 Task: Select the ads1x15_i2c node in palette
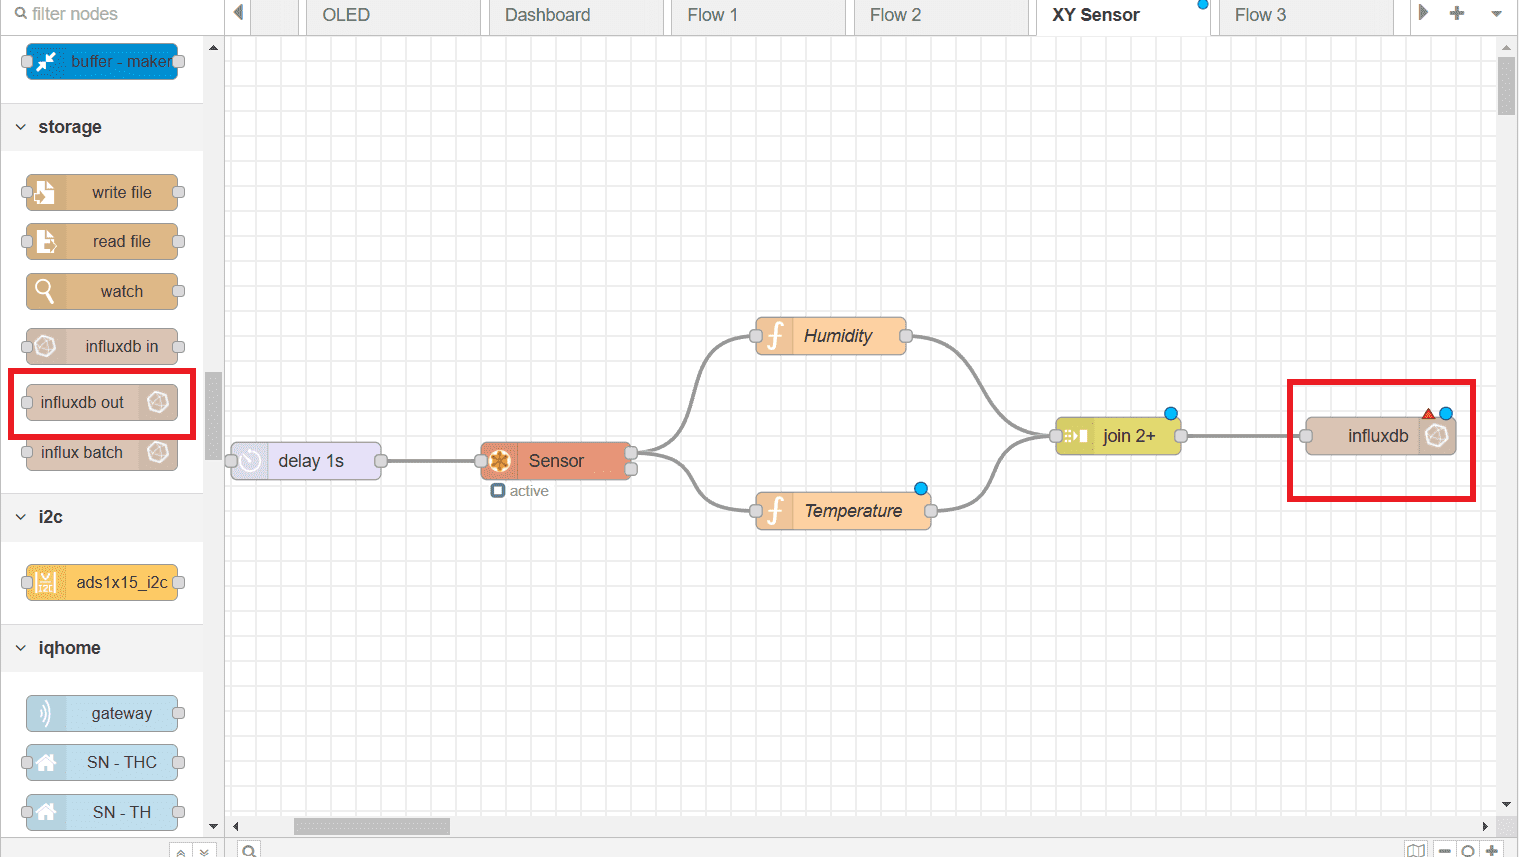pyautogui.click(x=103, y=582)
